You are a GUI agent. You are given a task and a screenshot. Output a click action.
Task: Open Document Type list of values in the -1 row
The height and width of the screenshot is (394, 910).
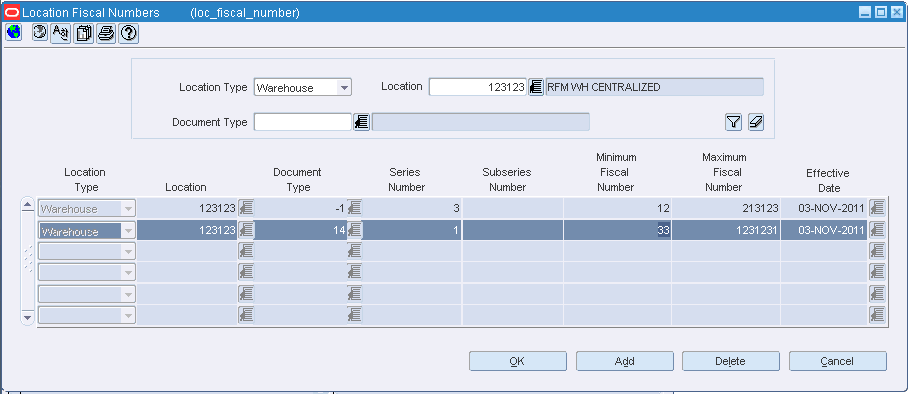point(355,208)
